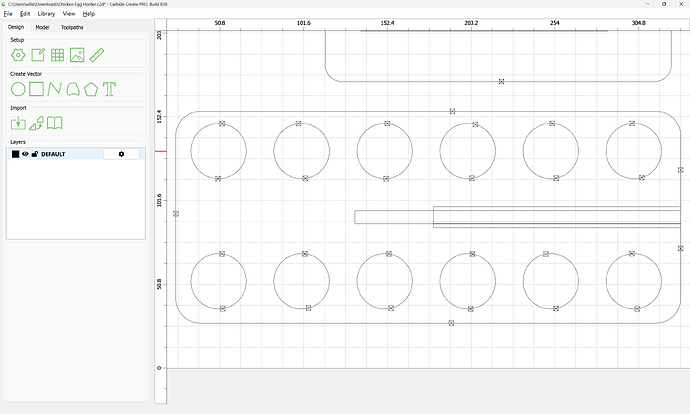
Task: Click the Import file icon
Action: 18,123
